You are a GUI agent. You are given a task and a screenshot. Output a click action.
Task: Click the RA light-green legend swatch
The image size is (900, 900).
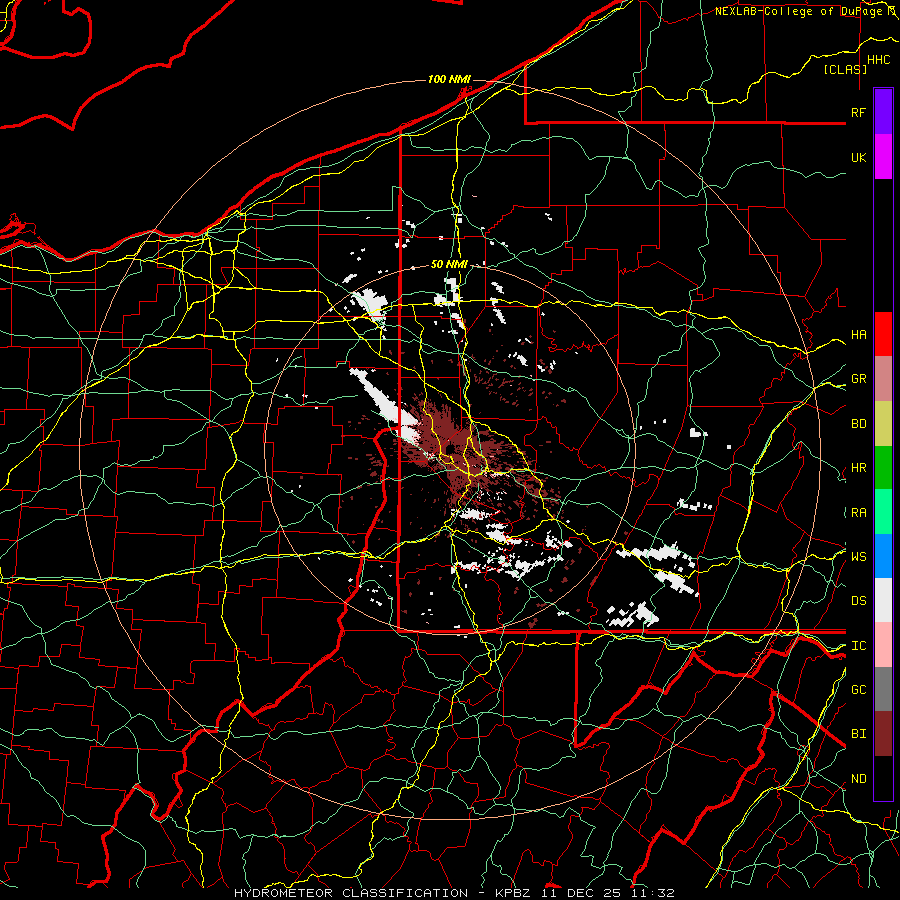pyautogui.click(x=883, y=512)
